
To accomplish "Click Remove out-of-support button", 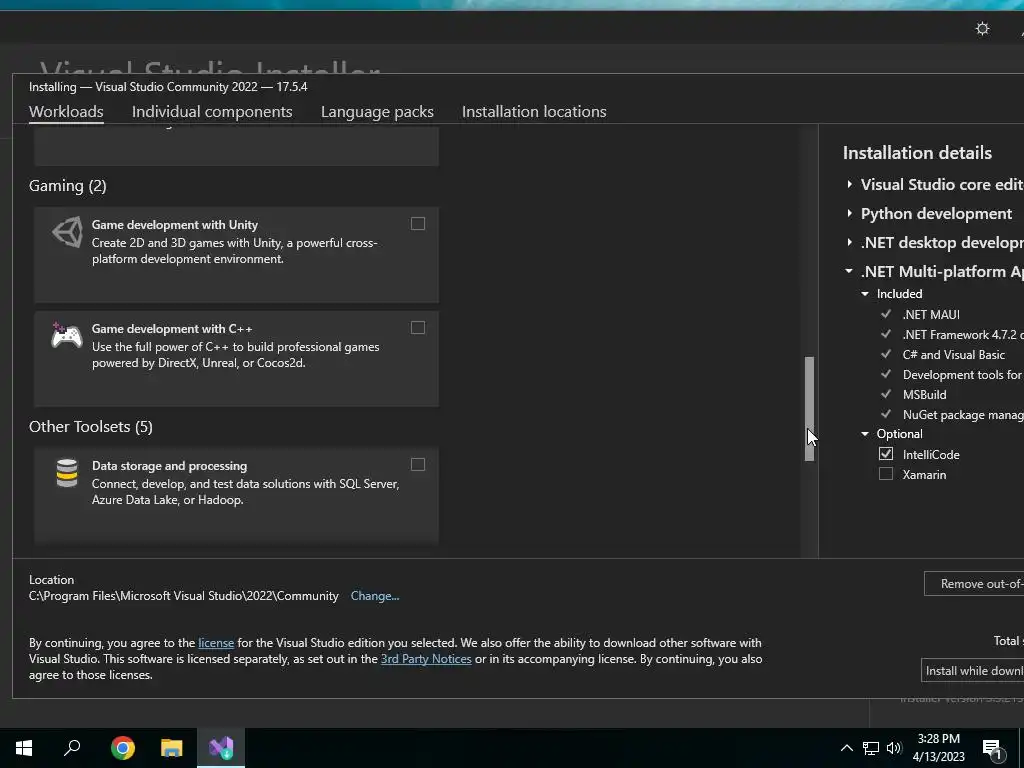I will [974, 584].
